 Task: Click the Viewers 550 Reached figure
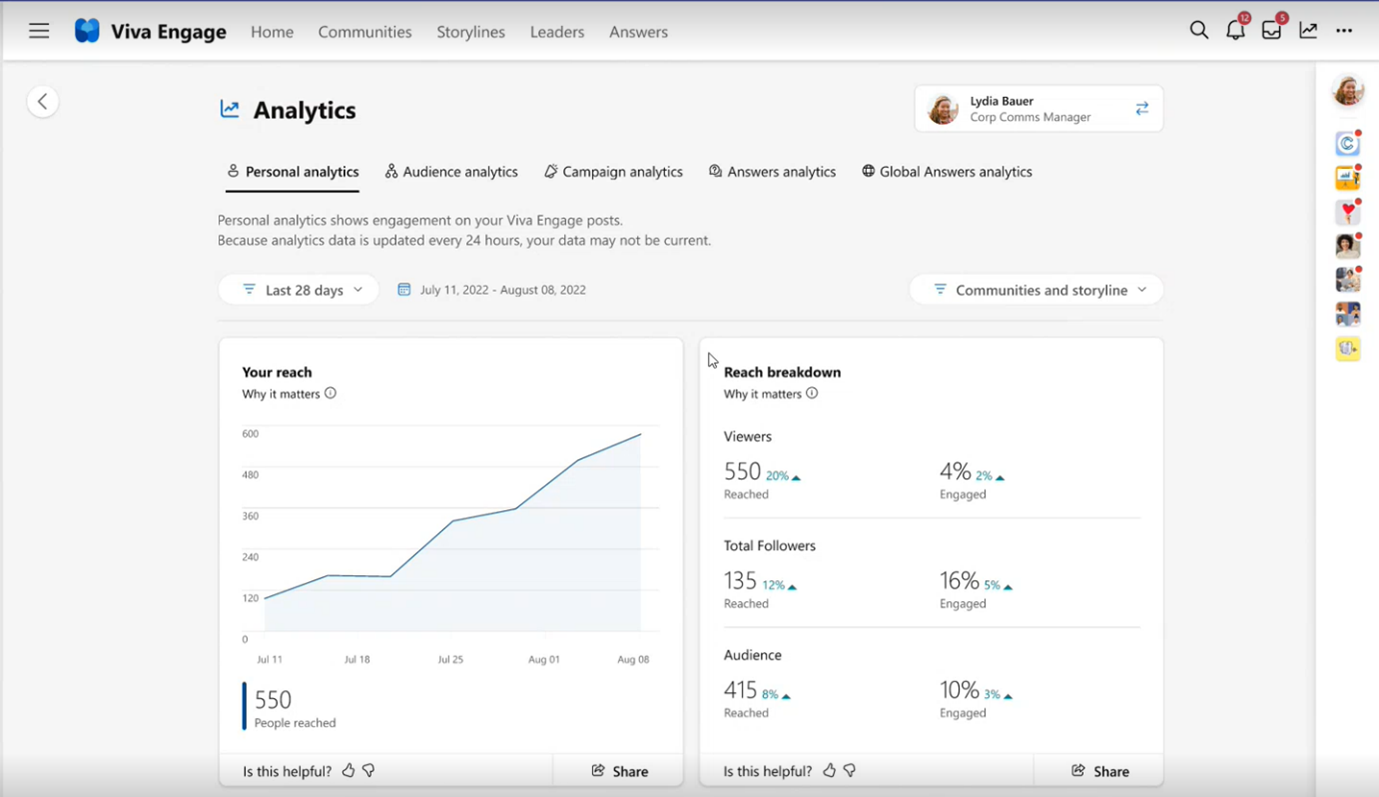[743, 472]
